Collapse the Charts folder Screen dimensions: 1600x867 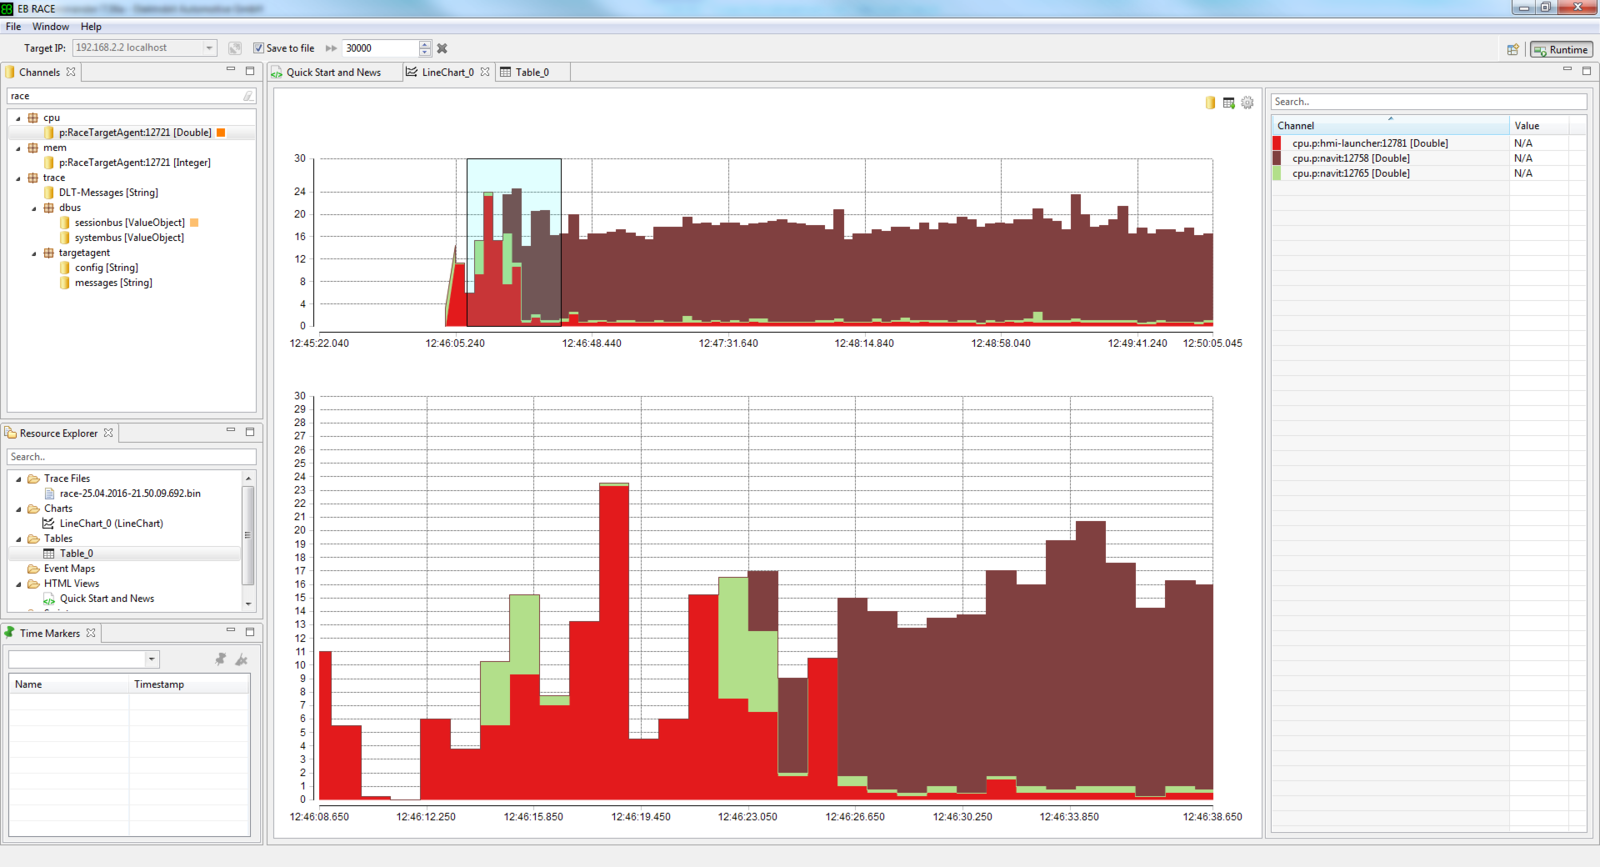18,509
